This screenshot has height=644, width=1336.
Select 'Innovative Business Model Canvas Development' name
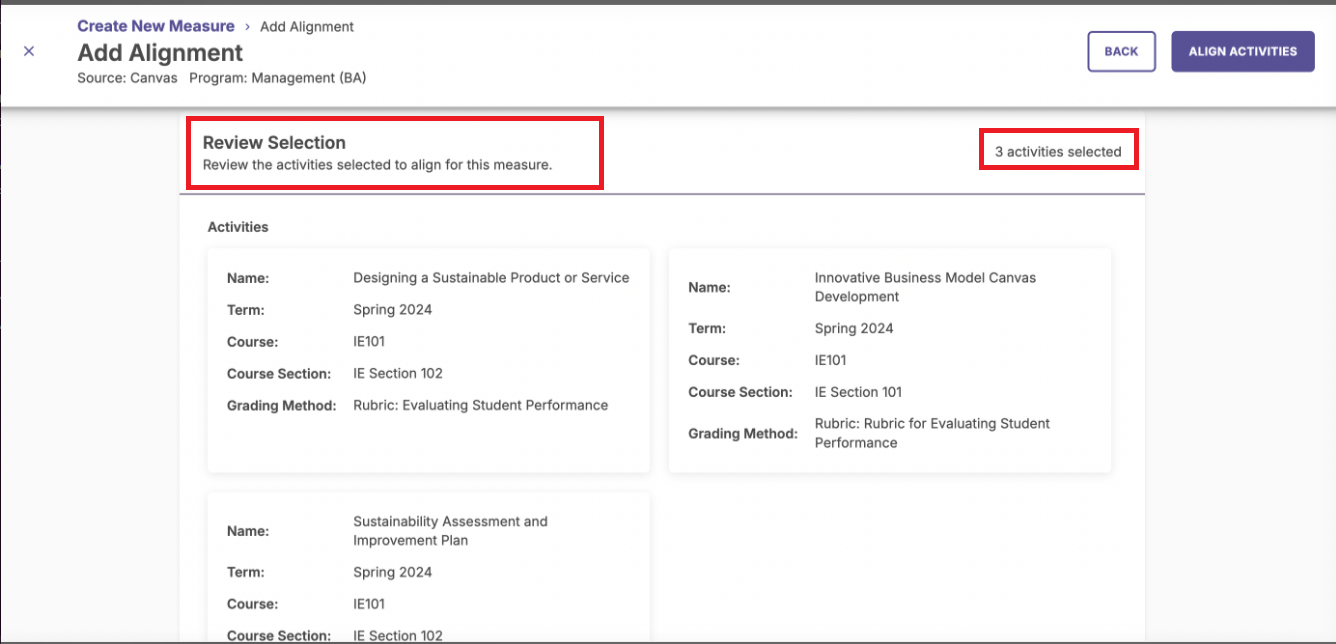pyautogui.click(x=925, y=287)
